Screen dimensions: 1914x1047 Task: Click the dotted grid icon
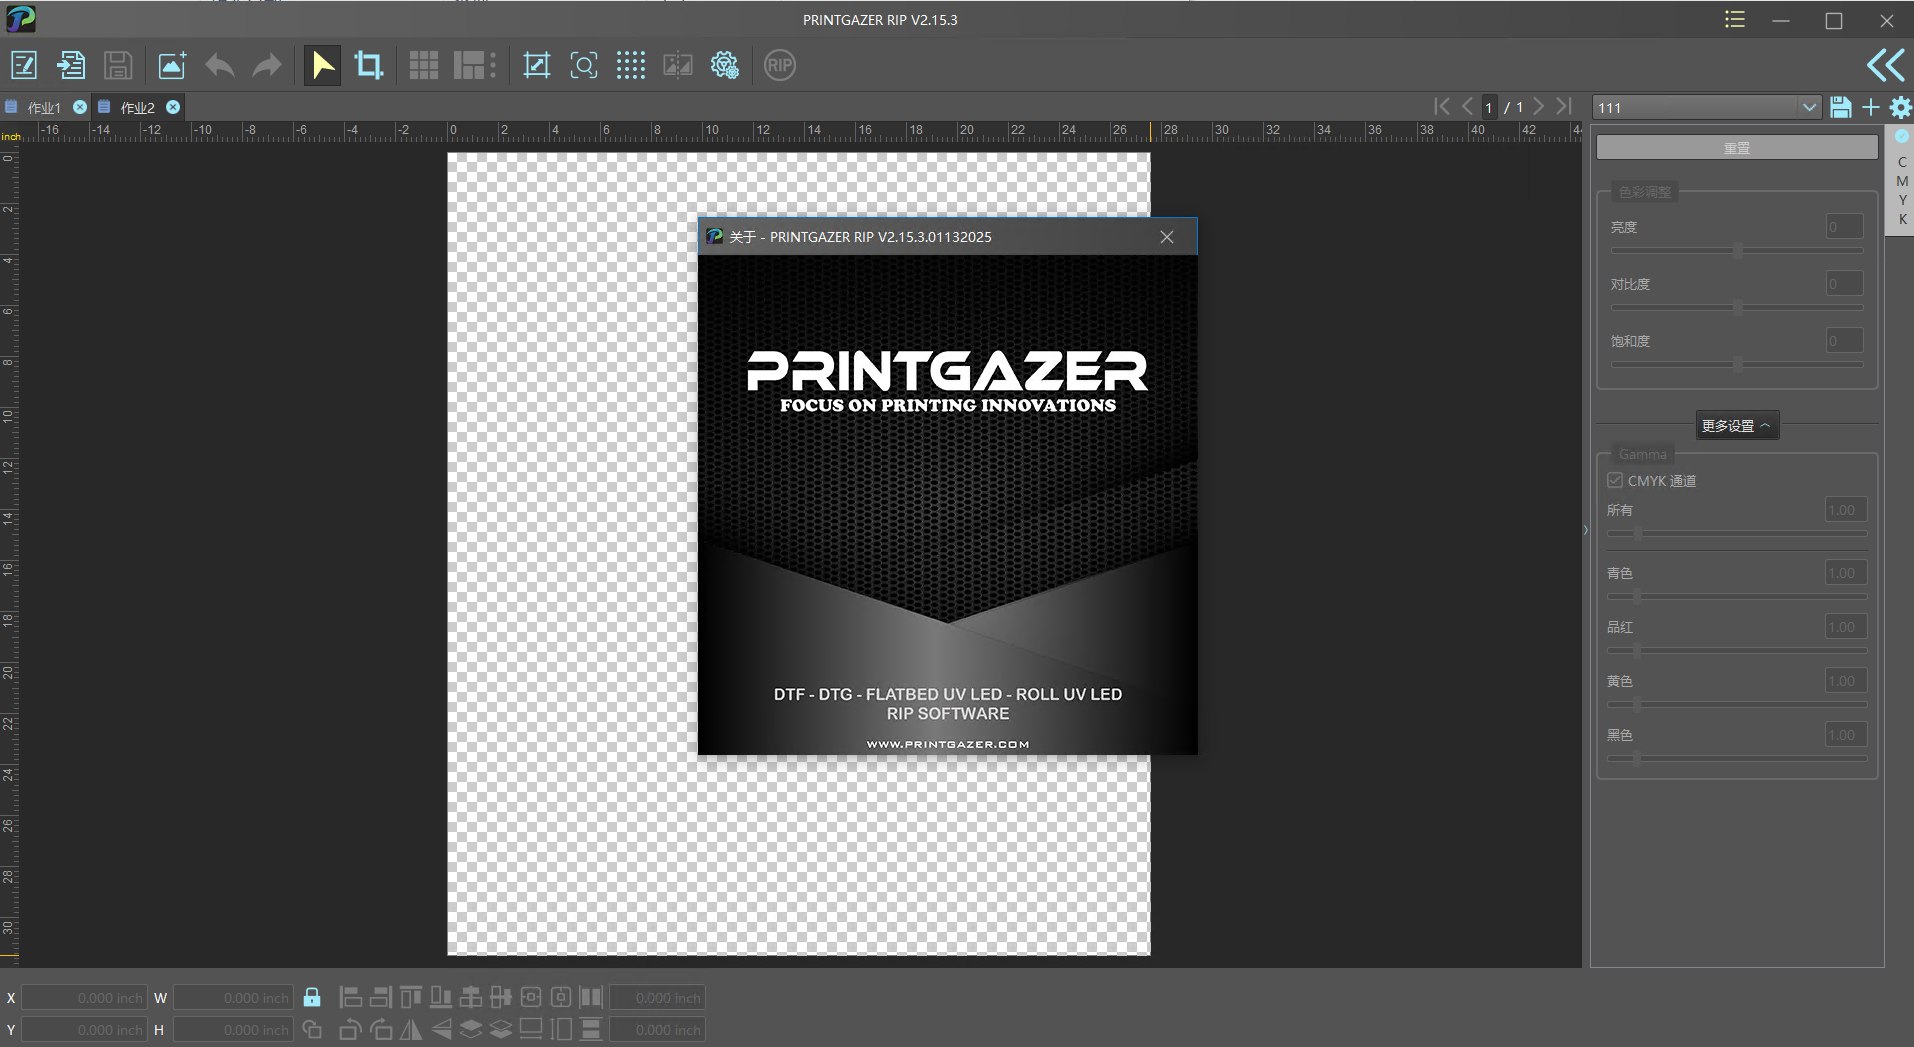(631, 66)
